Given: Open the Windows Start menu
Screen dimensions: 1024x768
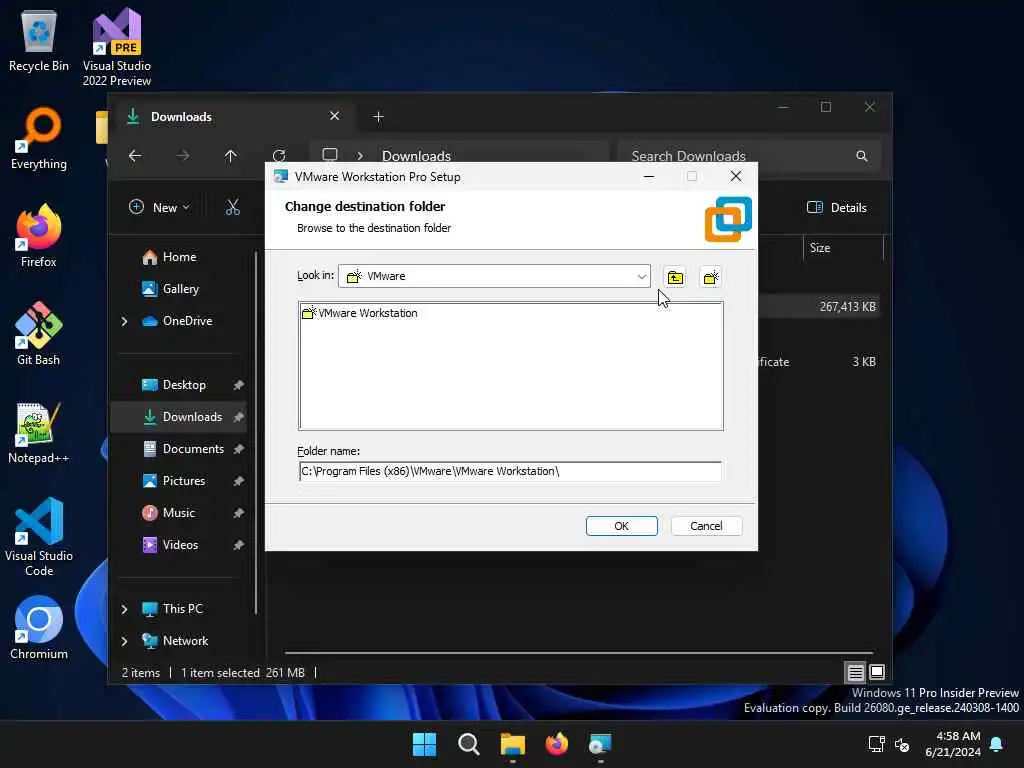Looking at the screenshot, I should (424, 744).
